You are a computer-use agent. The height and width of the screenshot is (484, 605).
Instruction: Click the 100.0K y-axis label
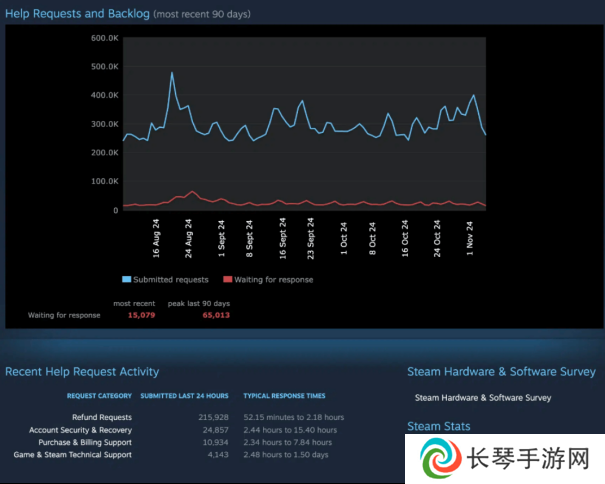105,181
